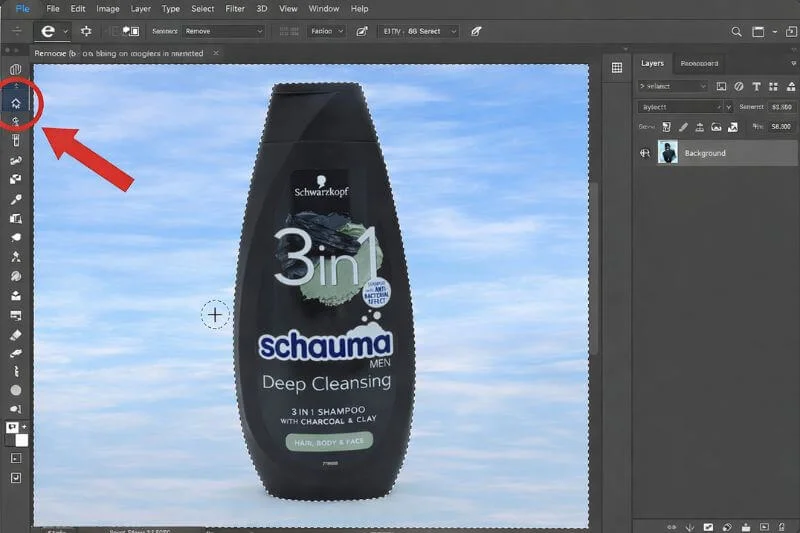The image size is (800, 533).
Task: Click the white background color swatch
Action: (21, 440)
